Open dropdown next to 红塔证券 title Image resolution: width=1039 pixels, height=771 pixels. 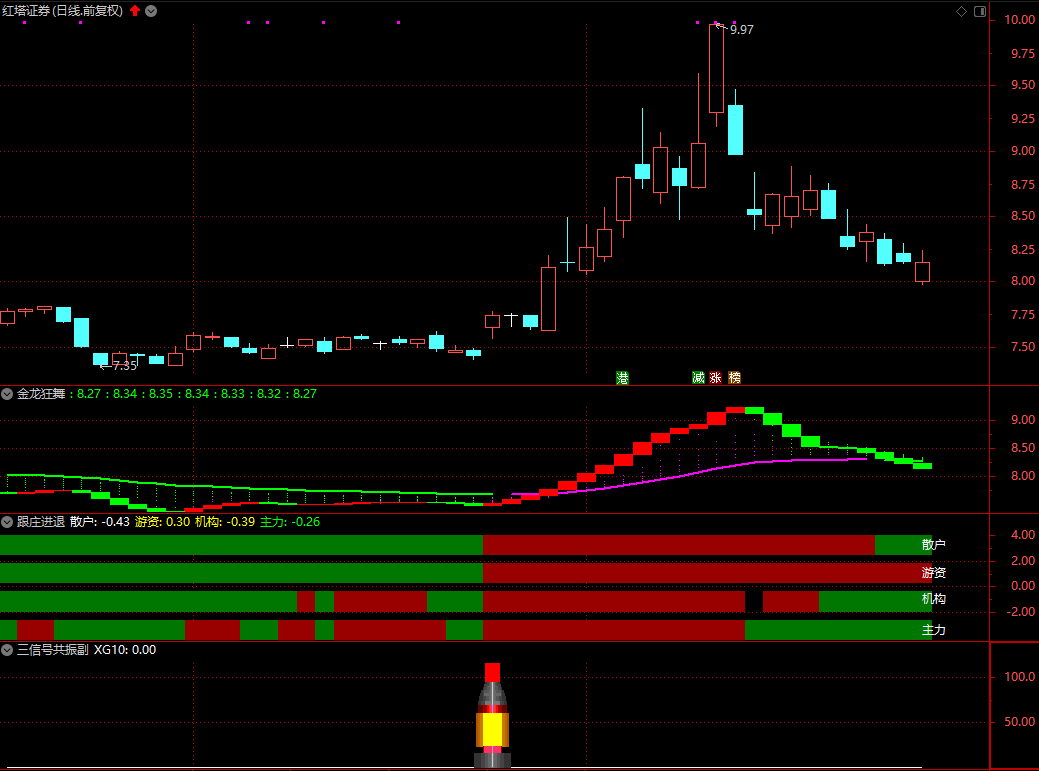pos(151,11)
